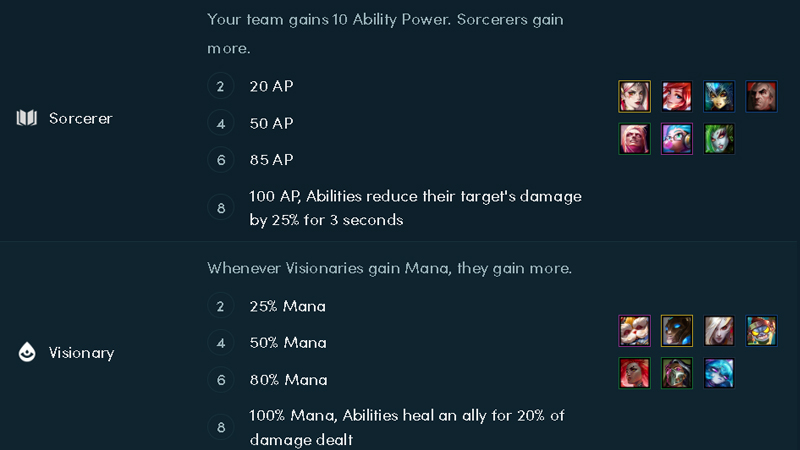This screenshot has width=800, height=450.
Task: Select white-haired gold-bordered Sorcerer champion portrait
Action: click(x=634, y=96)
